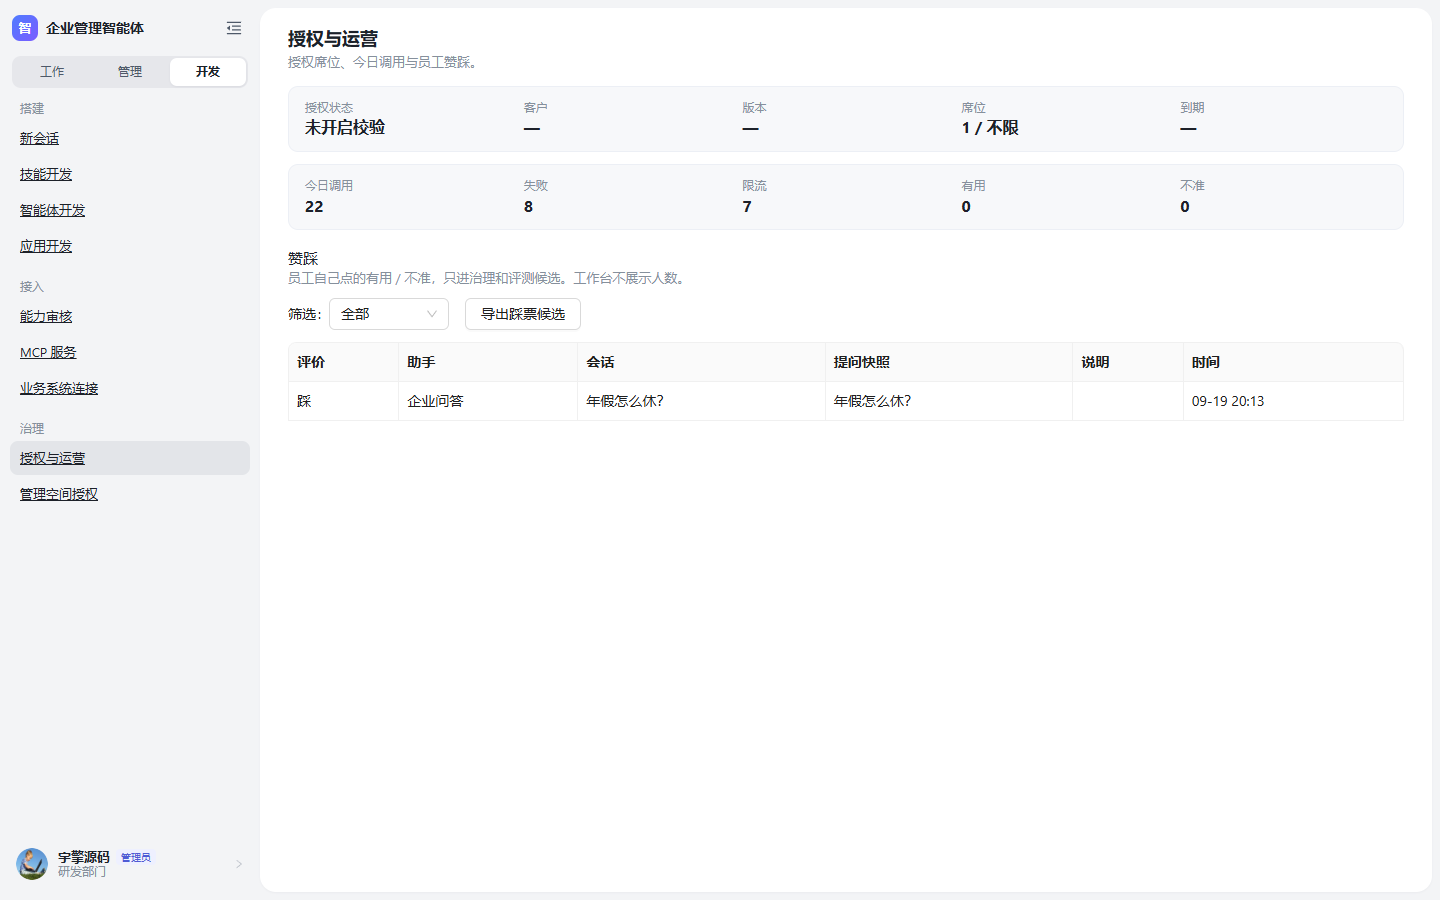Open the user avatar for 宇擎源码
Viewport: 1440px width, 900px height.
point(32,864)
